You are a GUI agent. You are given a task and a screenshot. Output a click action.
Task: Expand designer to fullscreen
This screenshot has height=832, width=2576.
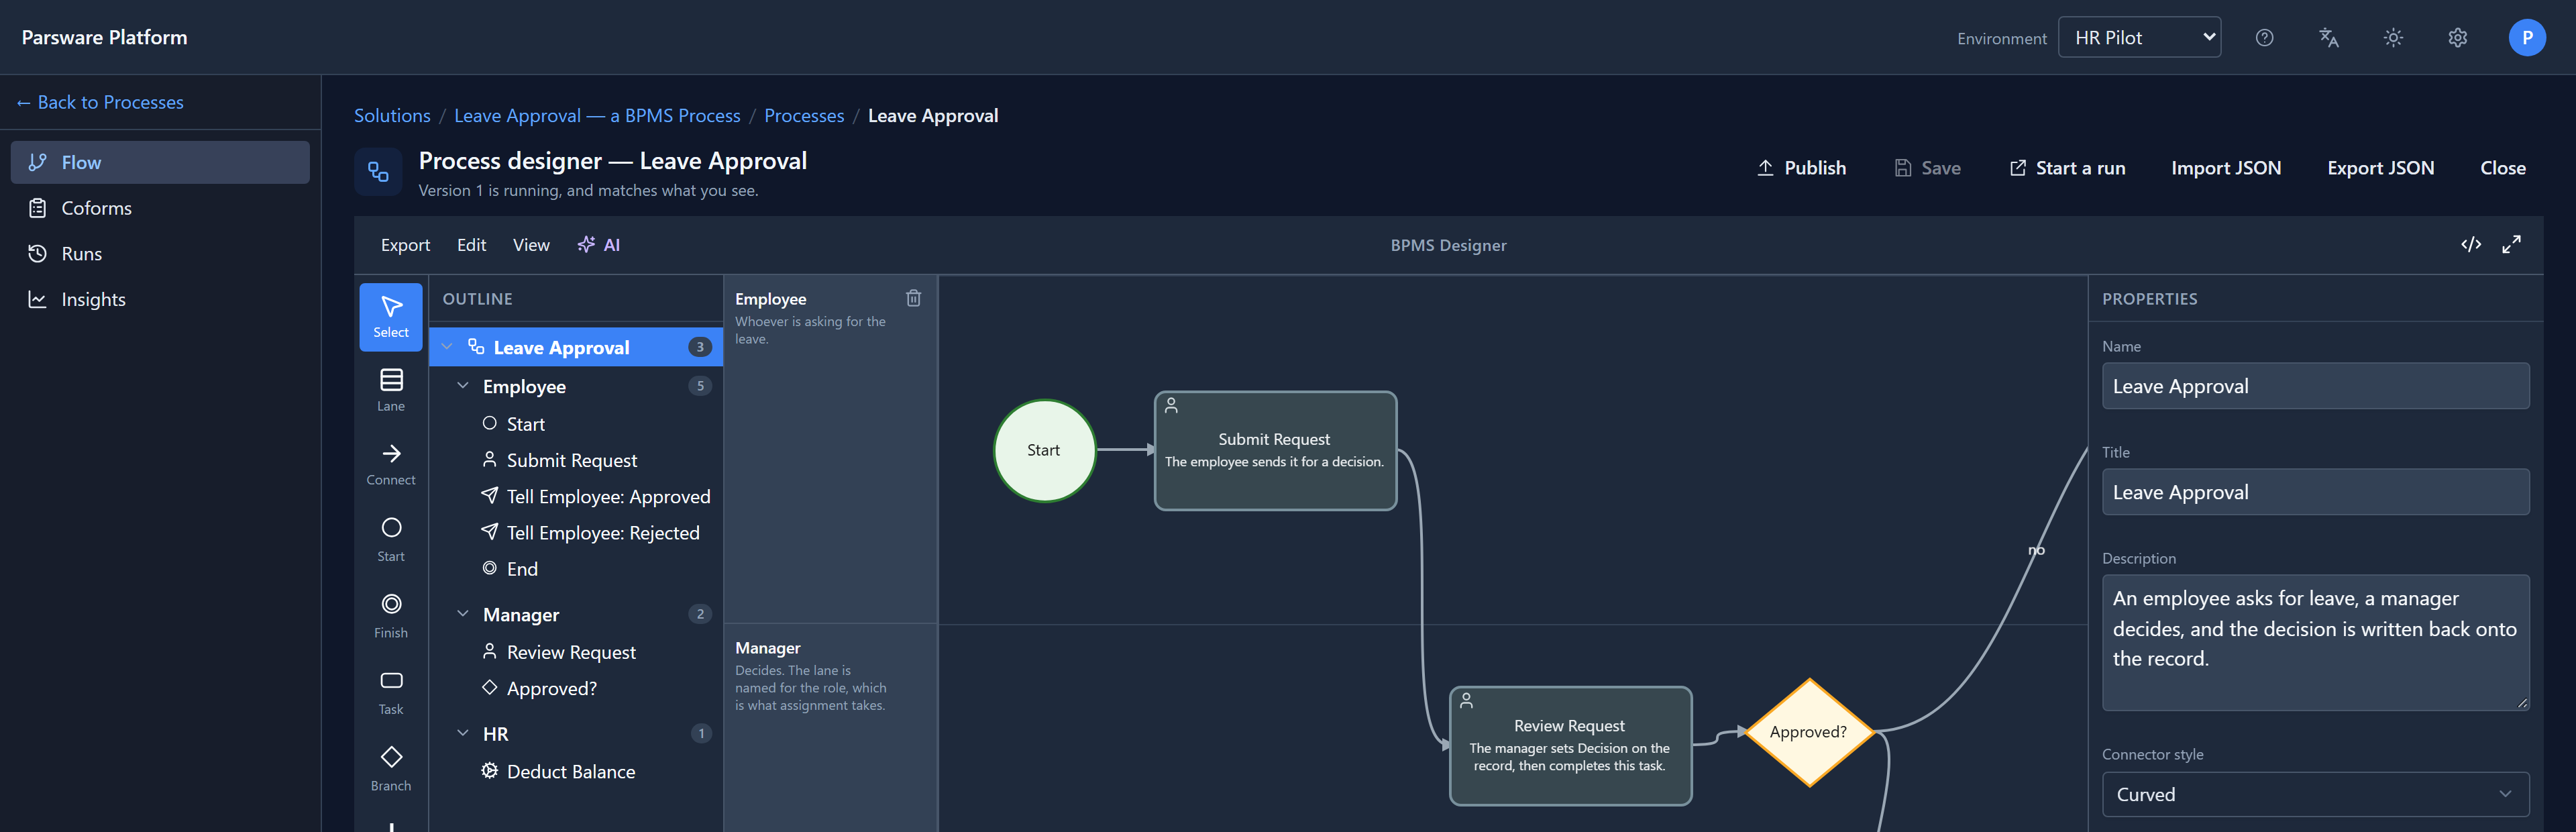pos(2511,245)
